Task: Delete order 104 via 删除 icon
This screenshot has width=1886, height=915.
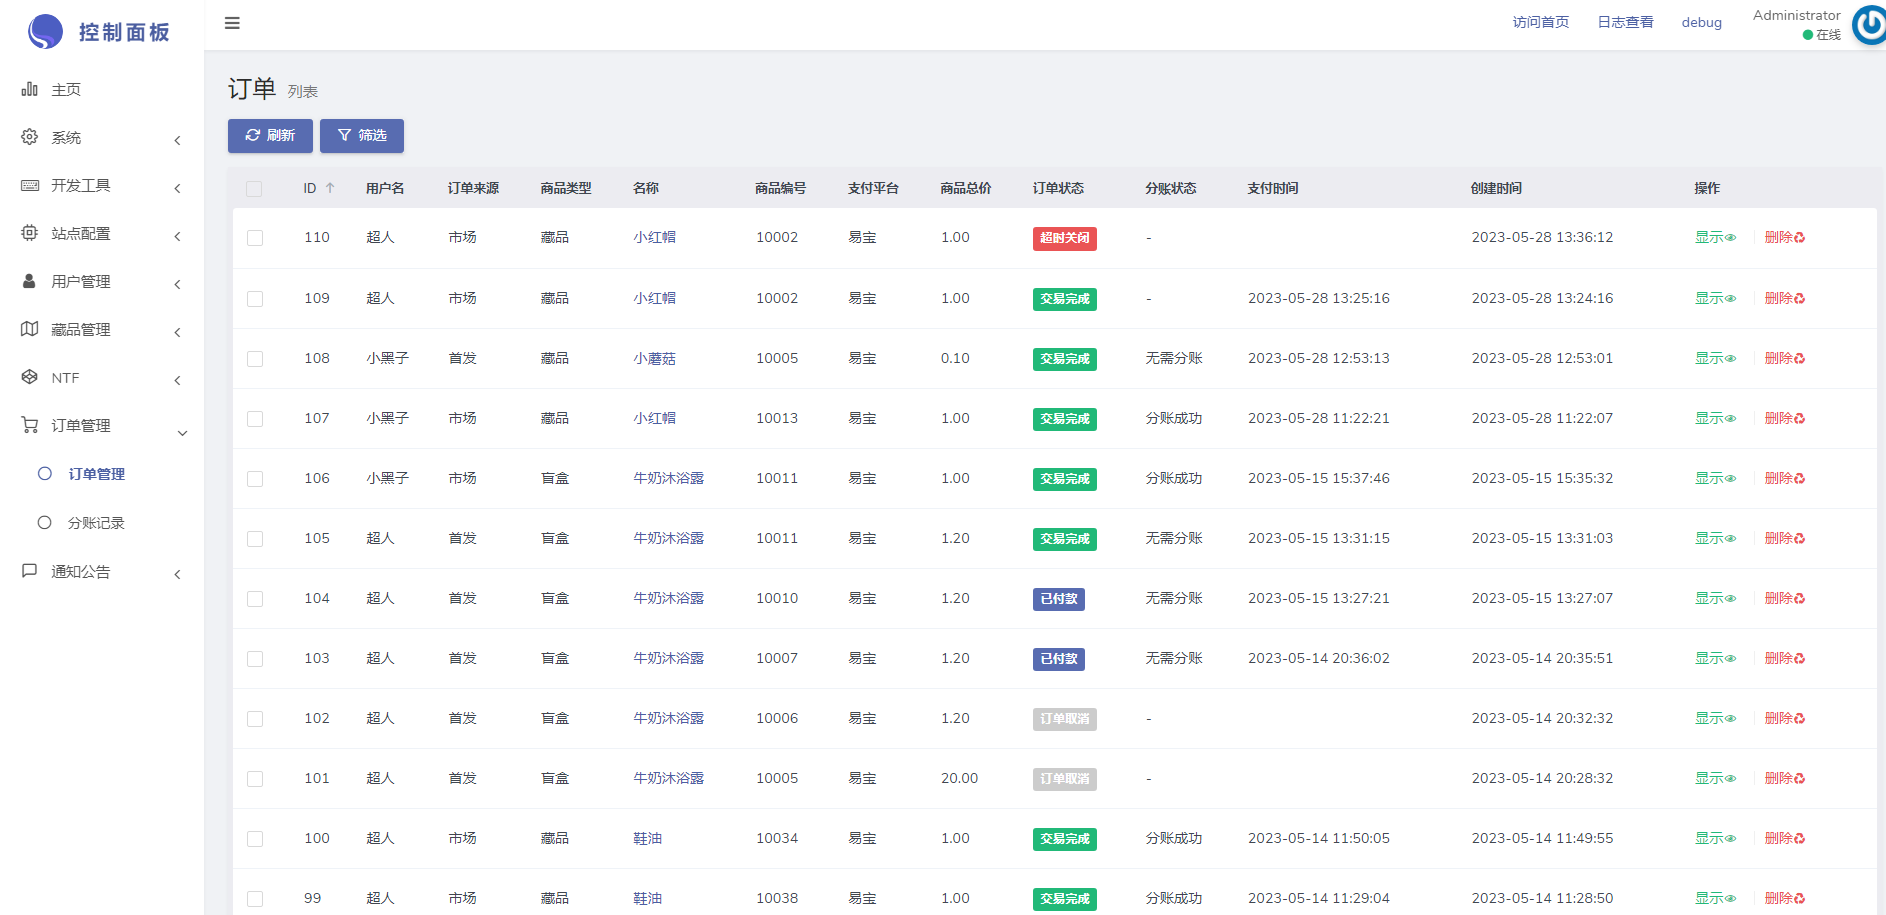Action: [1800, 598]
